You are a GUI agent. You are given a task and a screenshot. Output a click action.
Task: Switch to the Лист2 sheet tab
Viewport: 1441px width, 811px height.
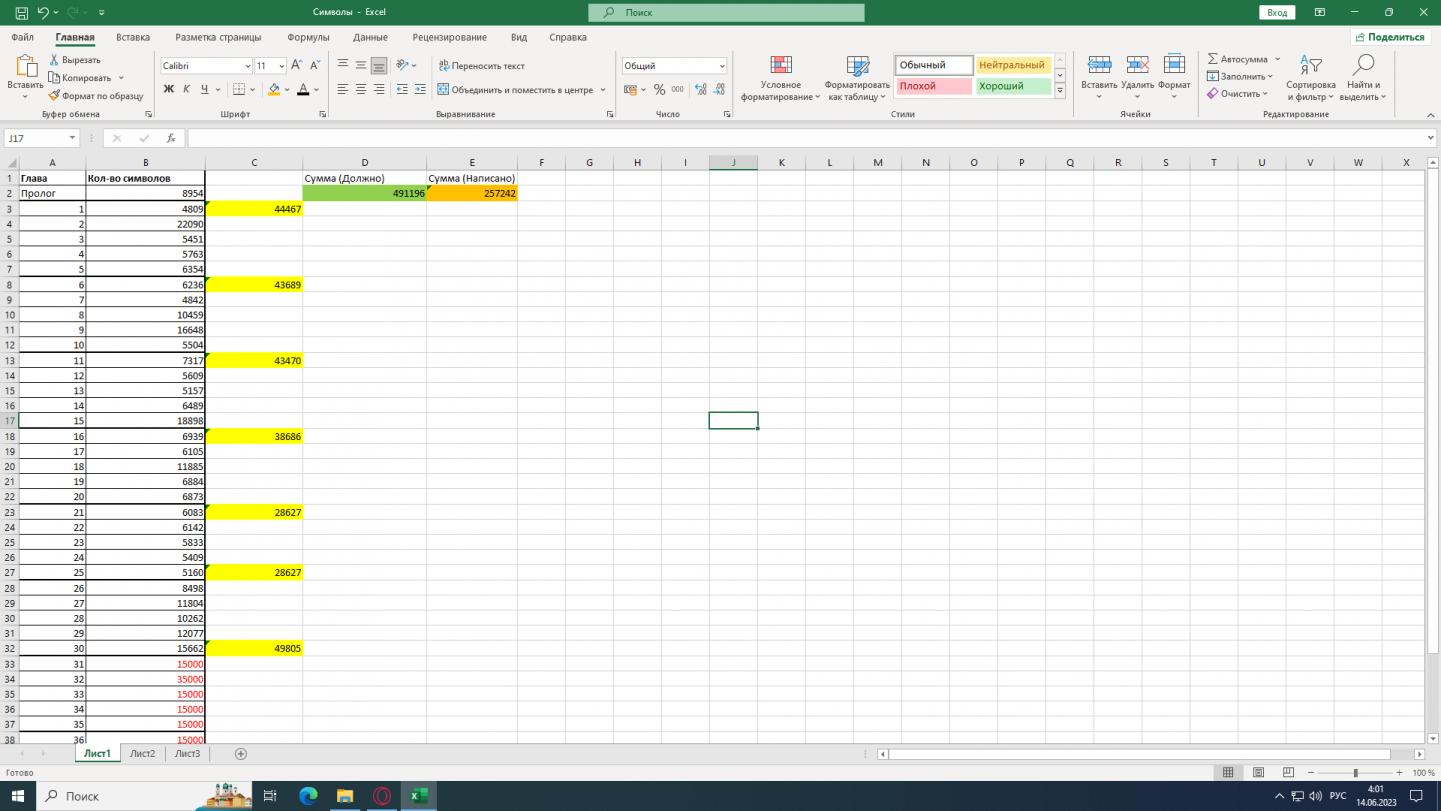click(x=142, y=754)
